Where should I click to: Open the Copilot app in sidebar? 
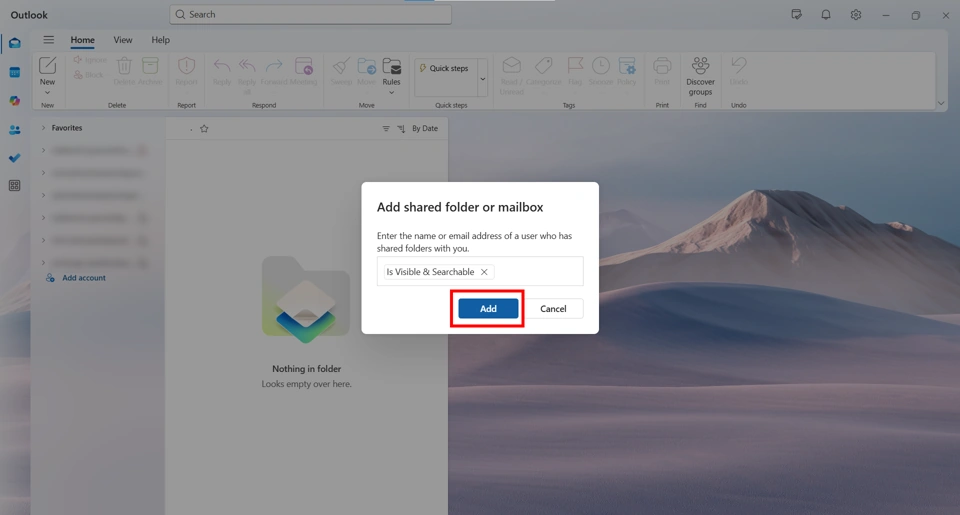(15, 100)
